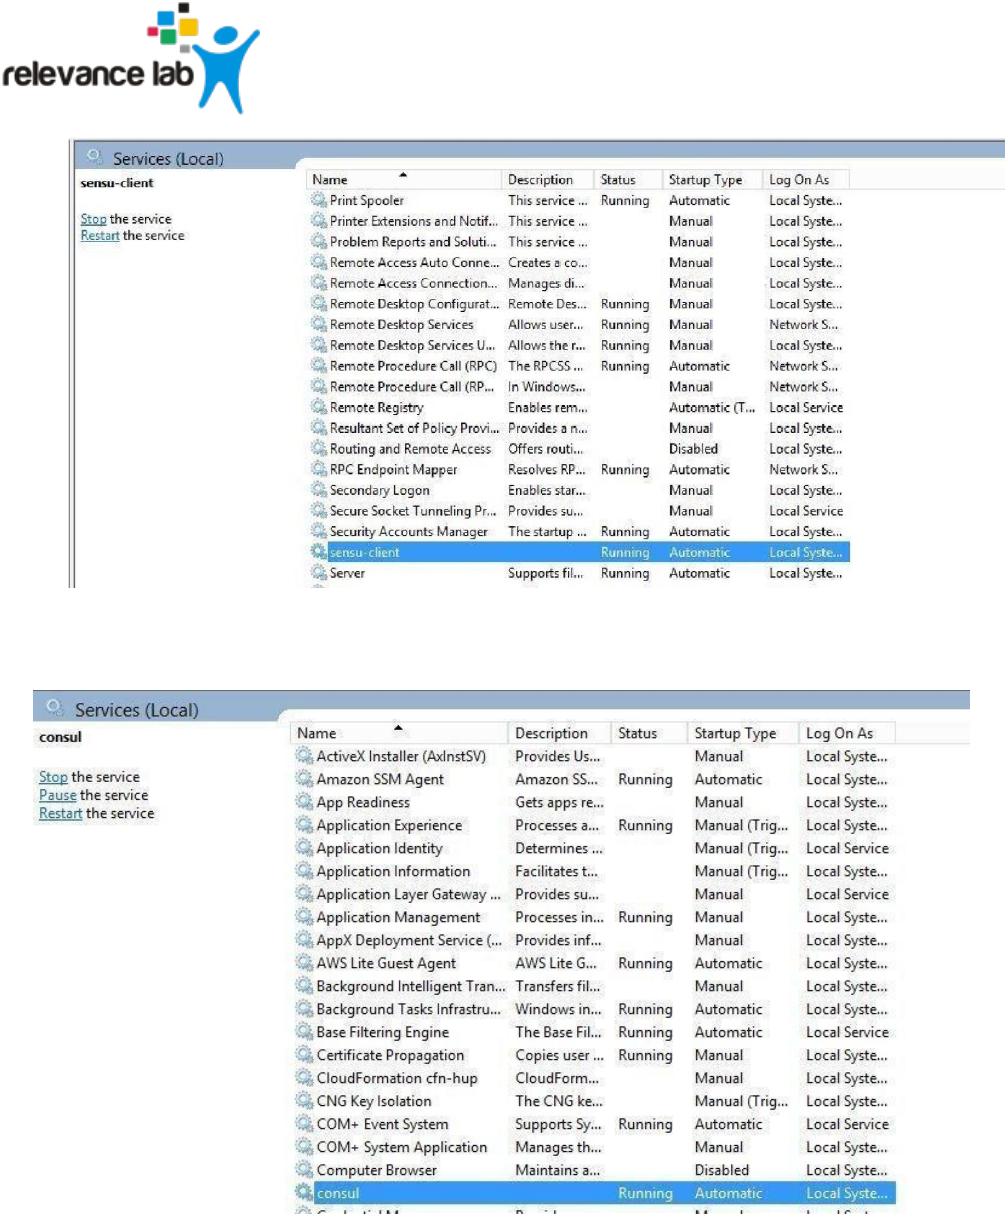Select 'Application Experience' service name
The height and width of the screenshot is (1214, 1005).
(x=390, y=825)
